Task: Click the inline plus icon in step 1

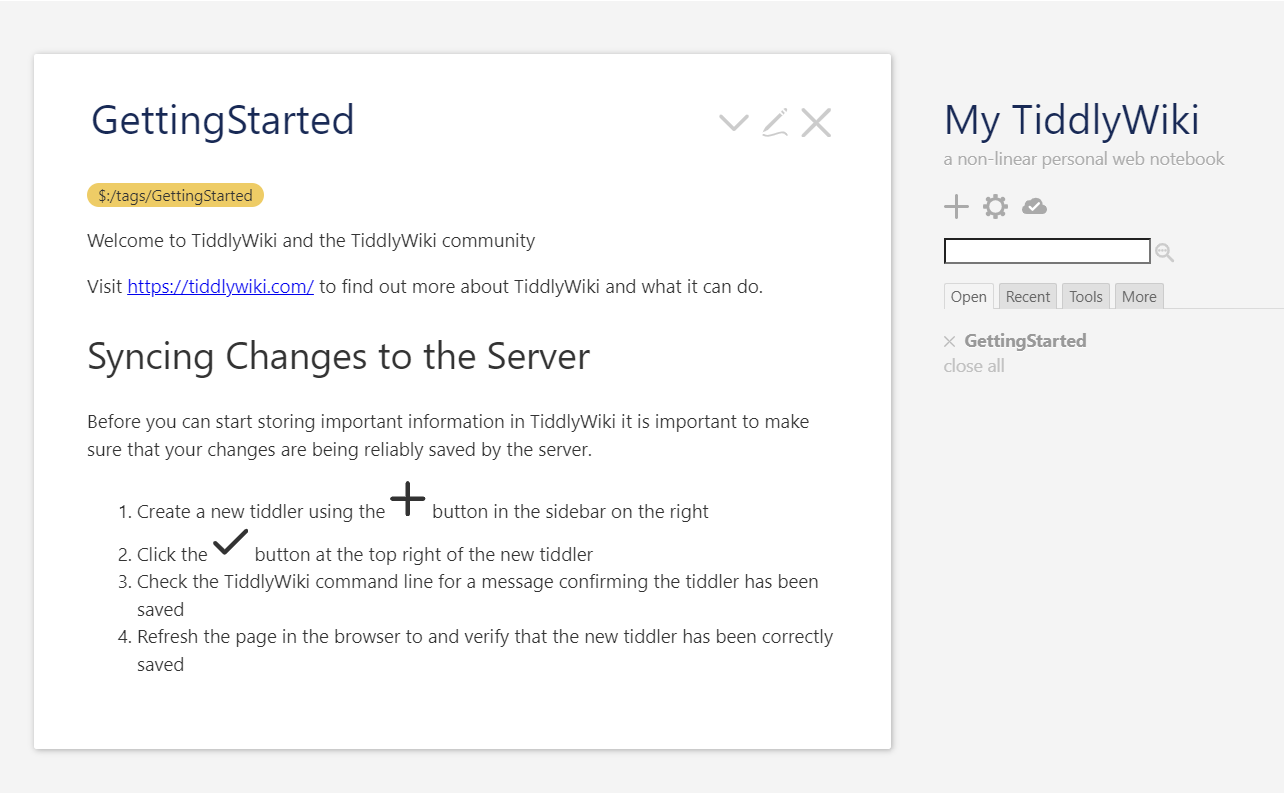Action: point(408,498)
